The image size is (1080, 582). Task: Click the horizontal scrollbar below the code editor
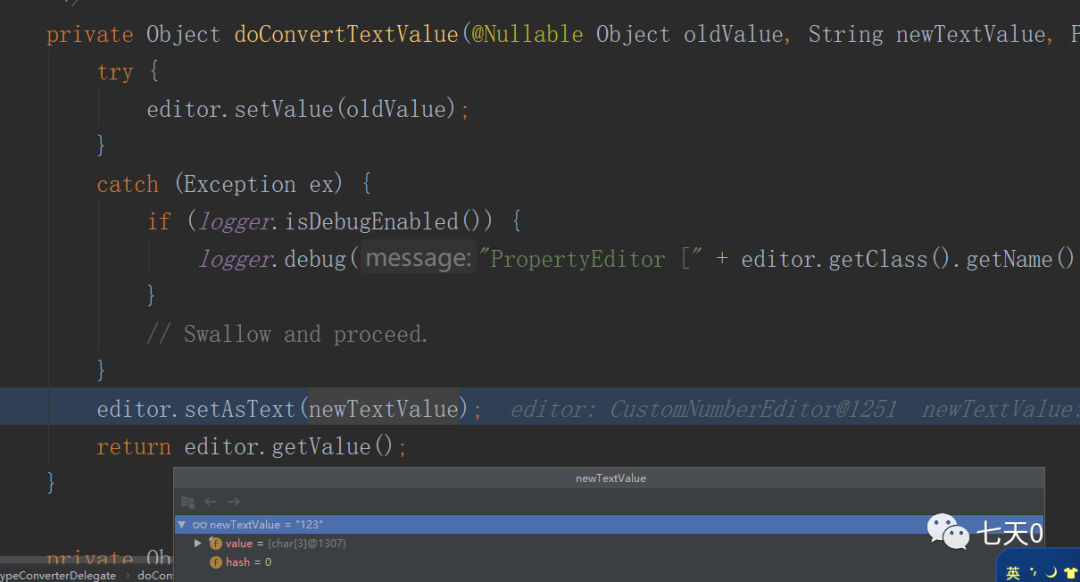87,559
